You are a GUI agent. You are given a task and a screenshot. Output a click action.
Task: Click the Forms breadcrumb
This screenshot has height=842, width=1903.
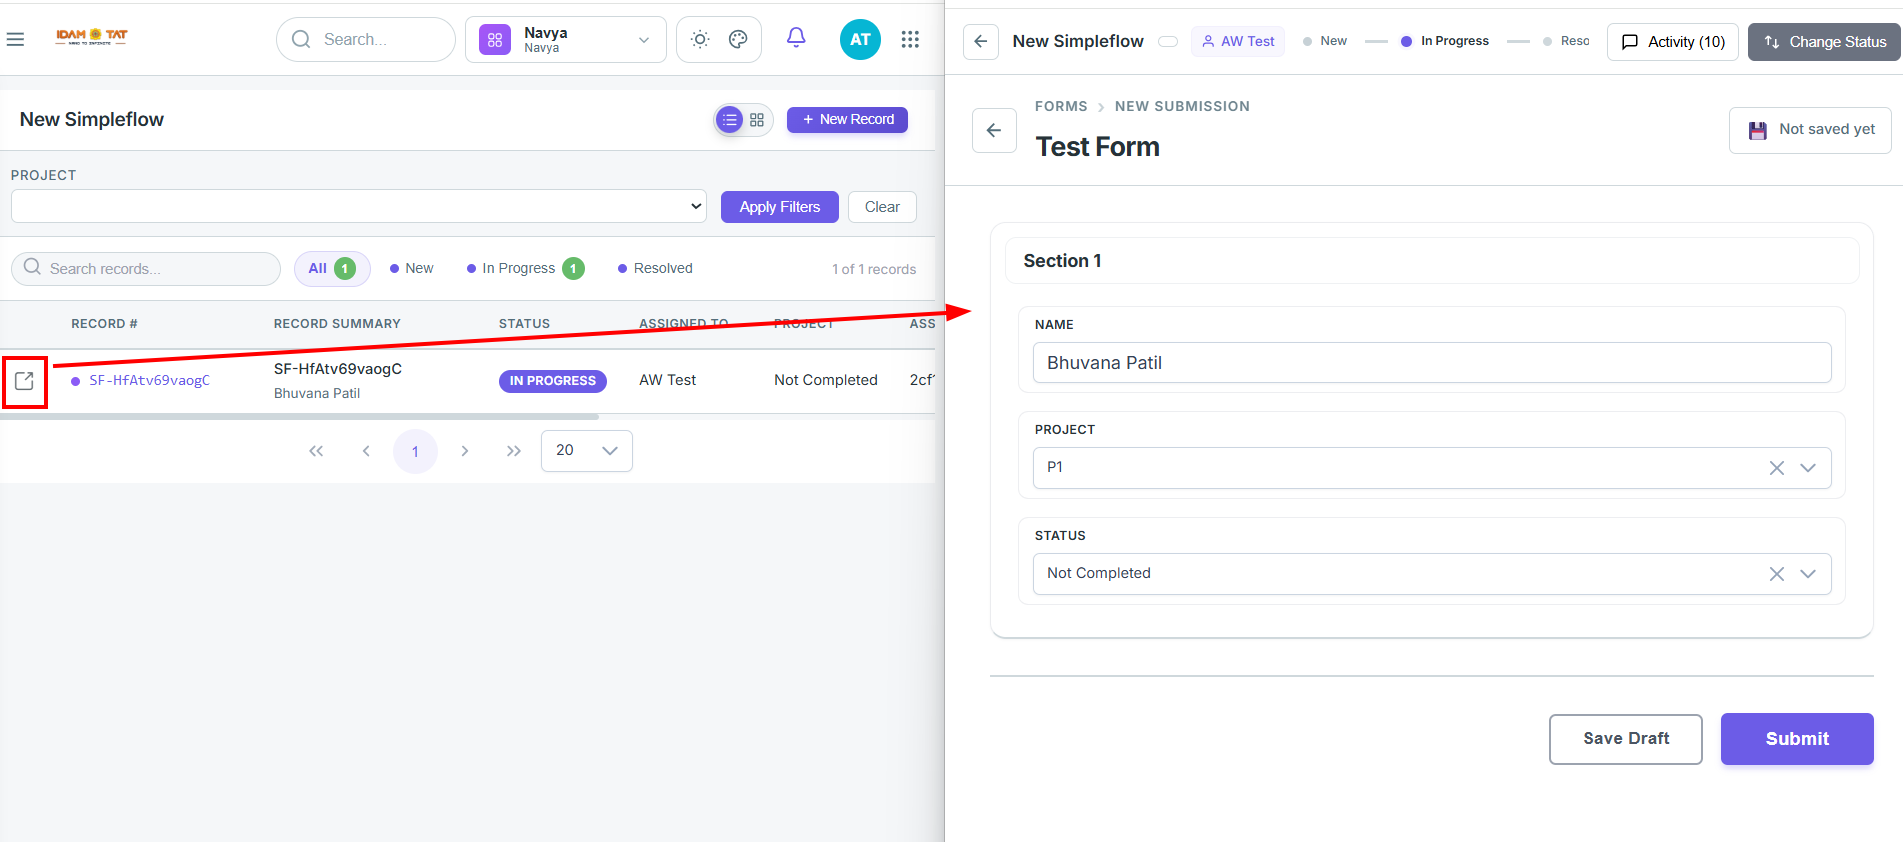point(1061,106)
